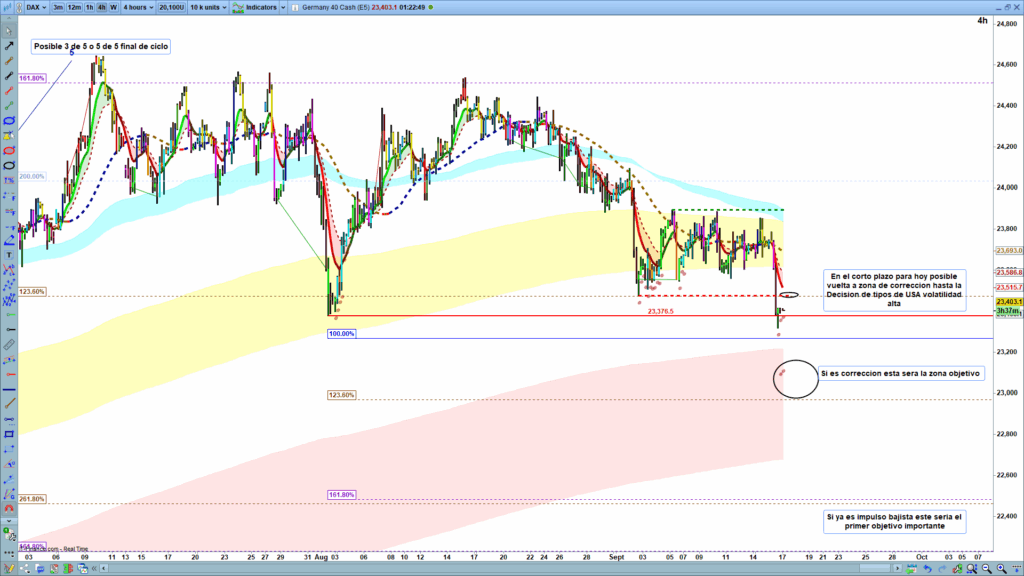The image size is (1024, 576).
Task: Open the 4 hours timeframe dropdown
Action: (x=138, y=7)
